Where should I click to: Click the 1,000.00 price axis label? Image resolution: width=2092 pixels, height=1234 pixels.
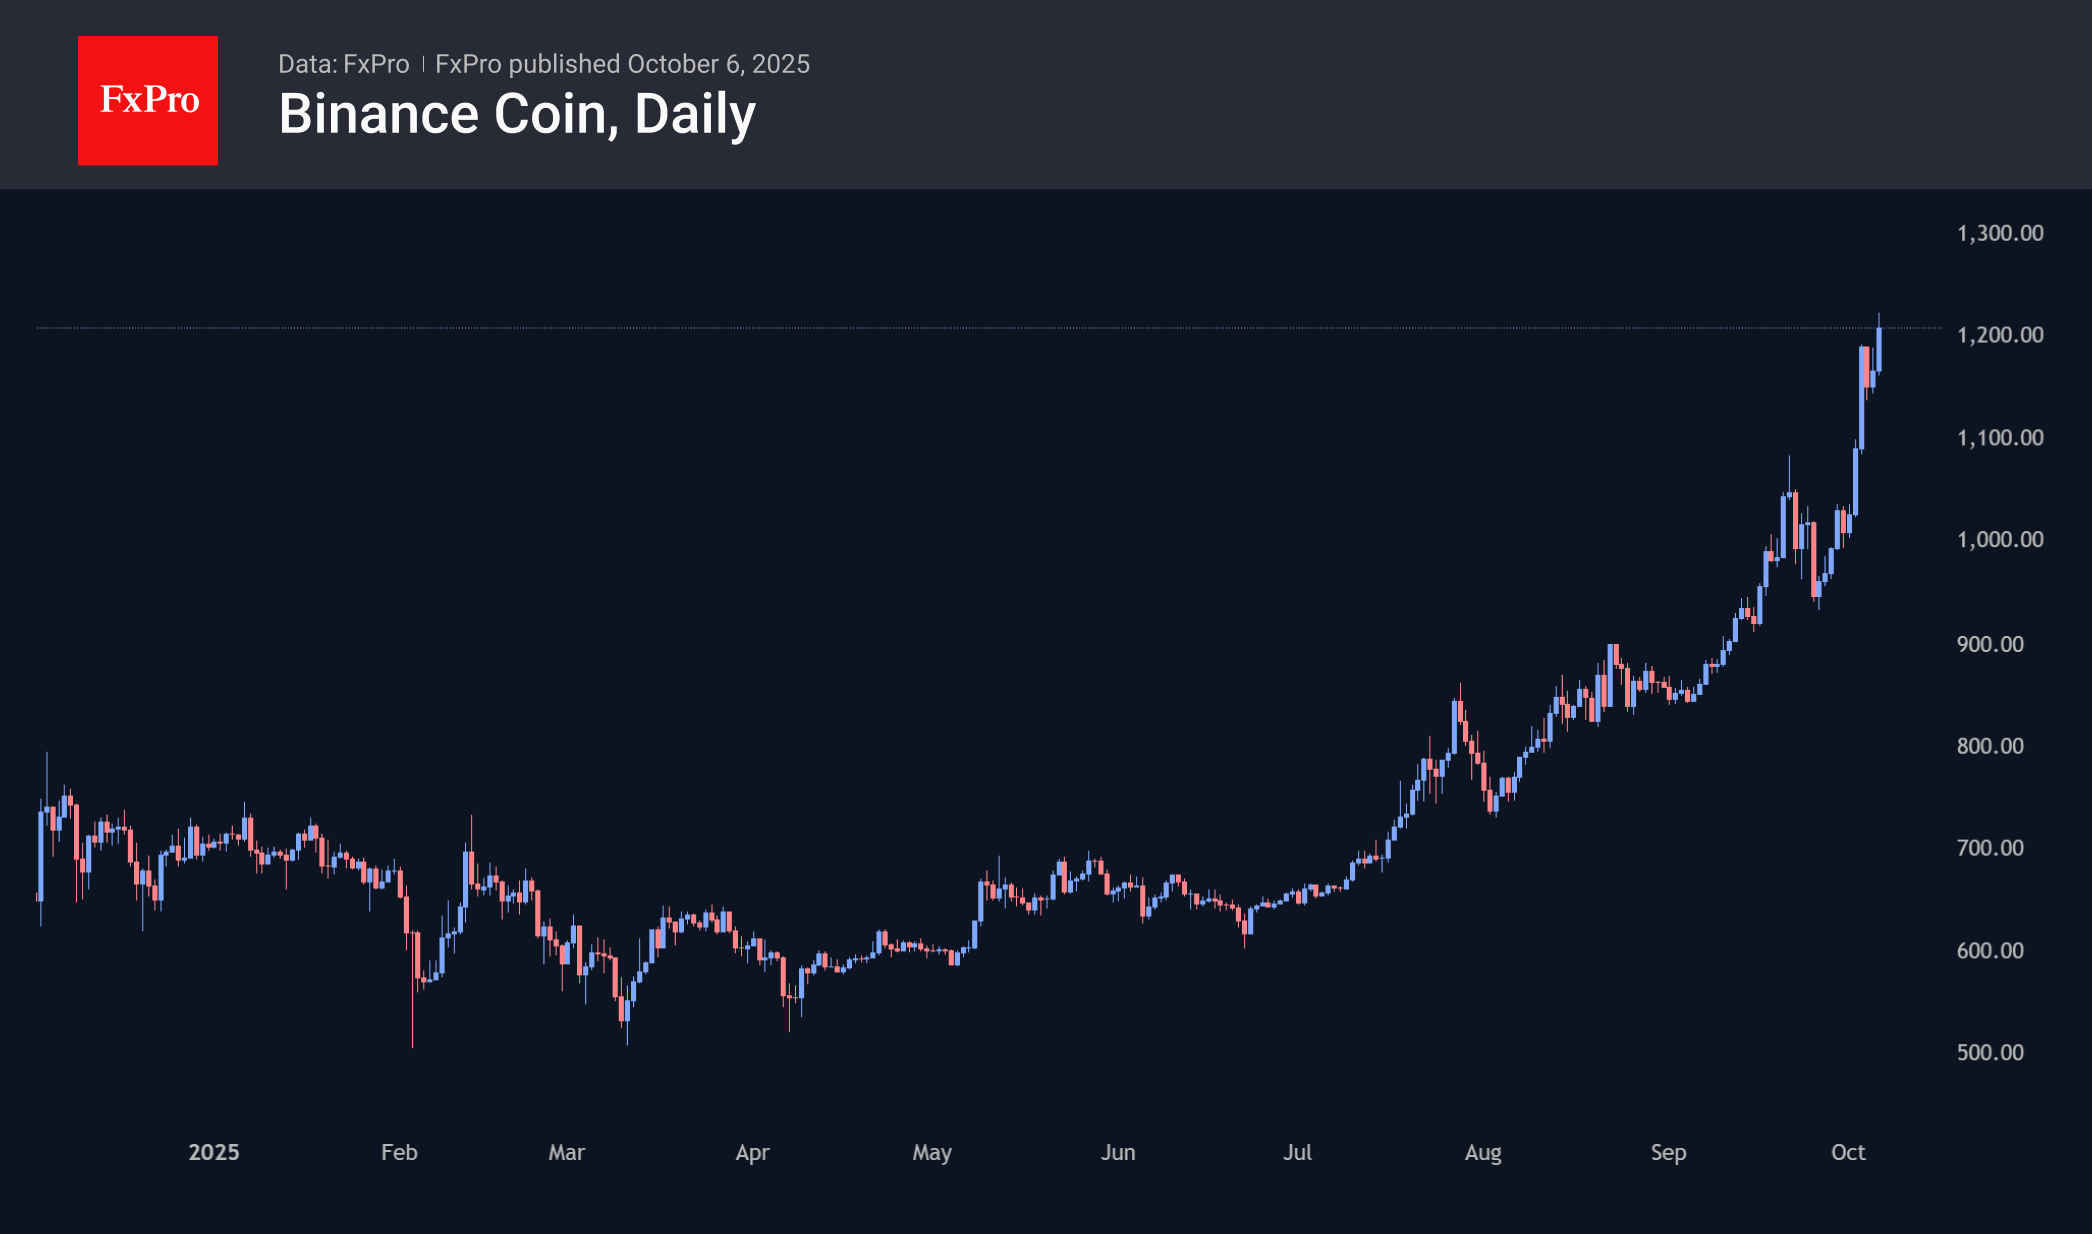[x=1999, y=540]
